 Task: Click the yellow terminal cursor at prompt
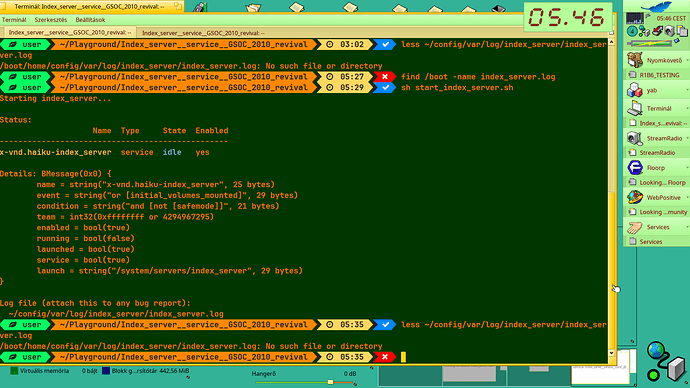(403, 357)
